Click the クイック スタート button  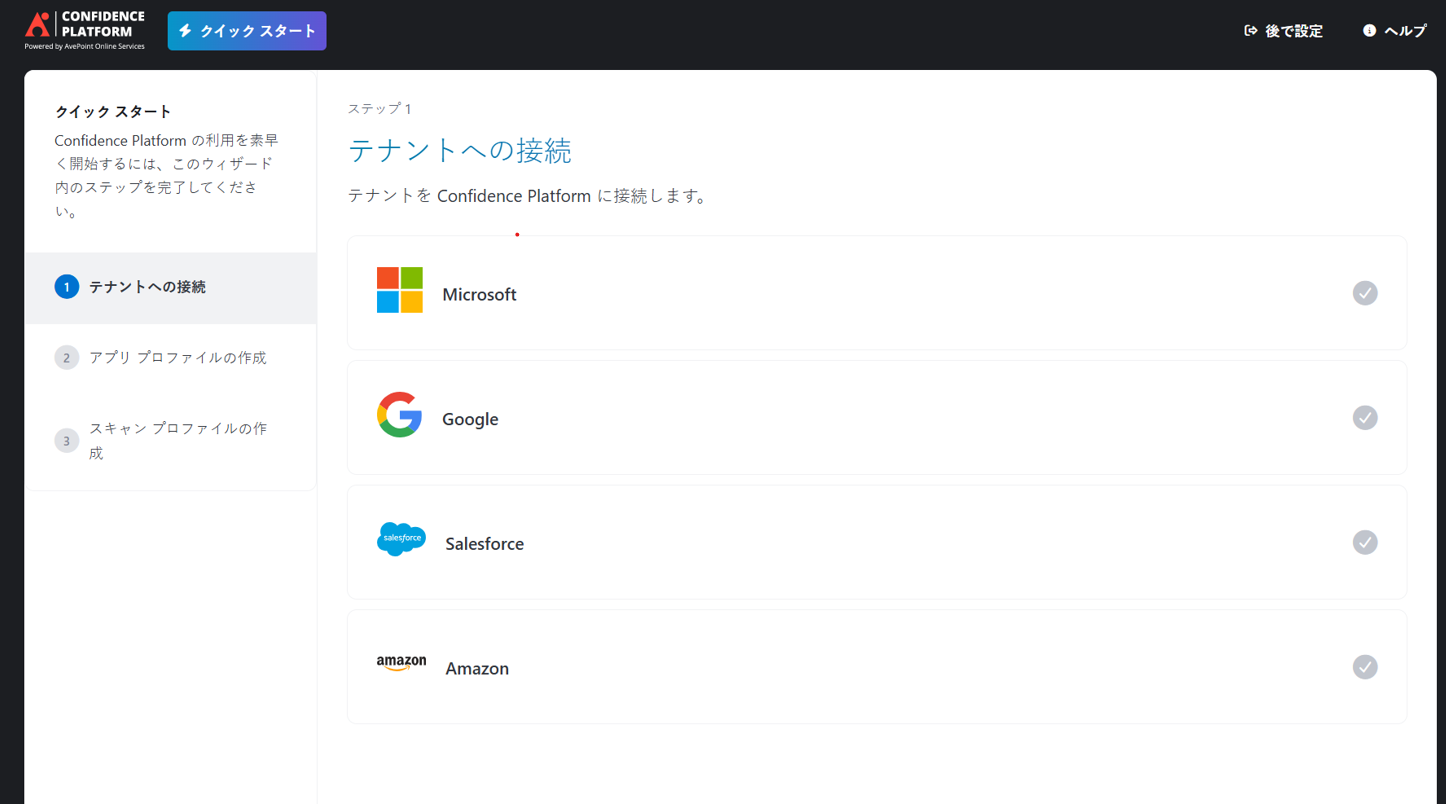tap(246, 30)
